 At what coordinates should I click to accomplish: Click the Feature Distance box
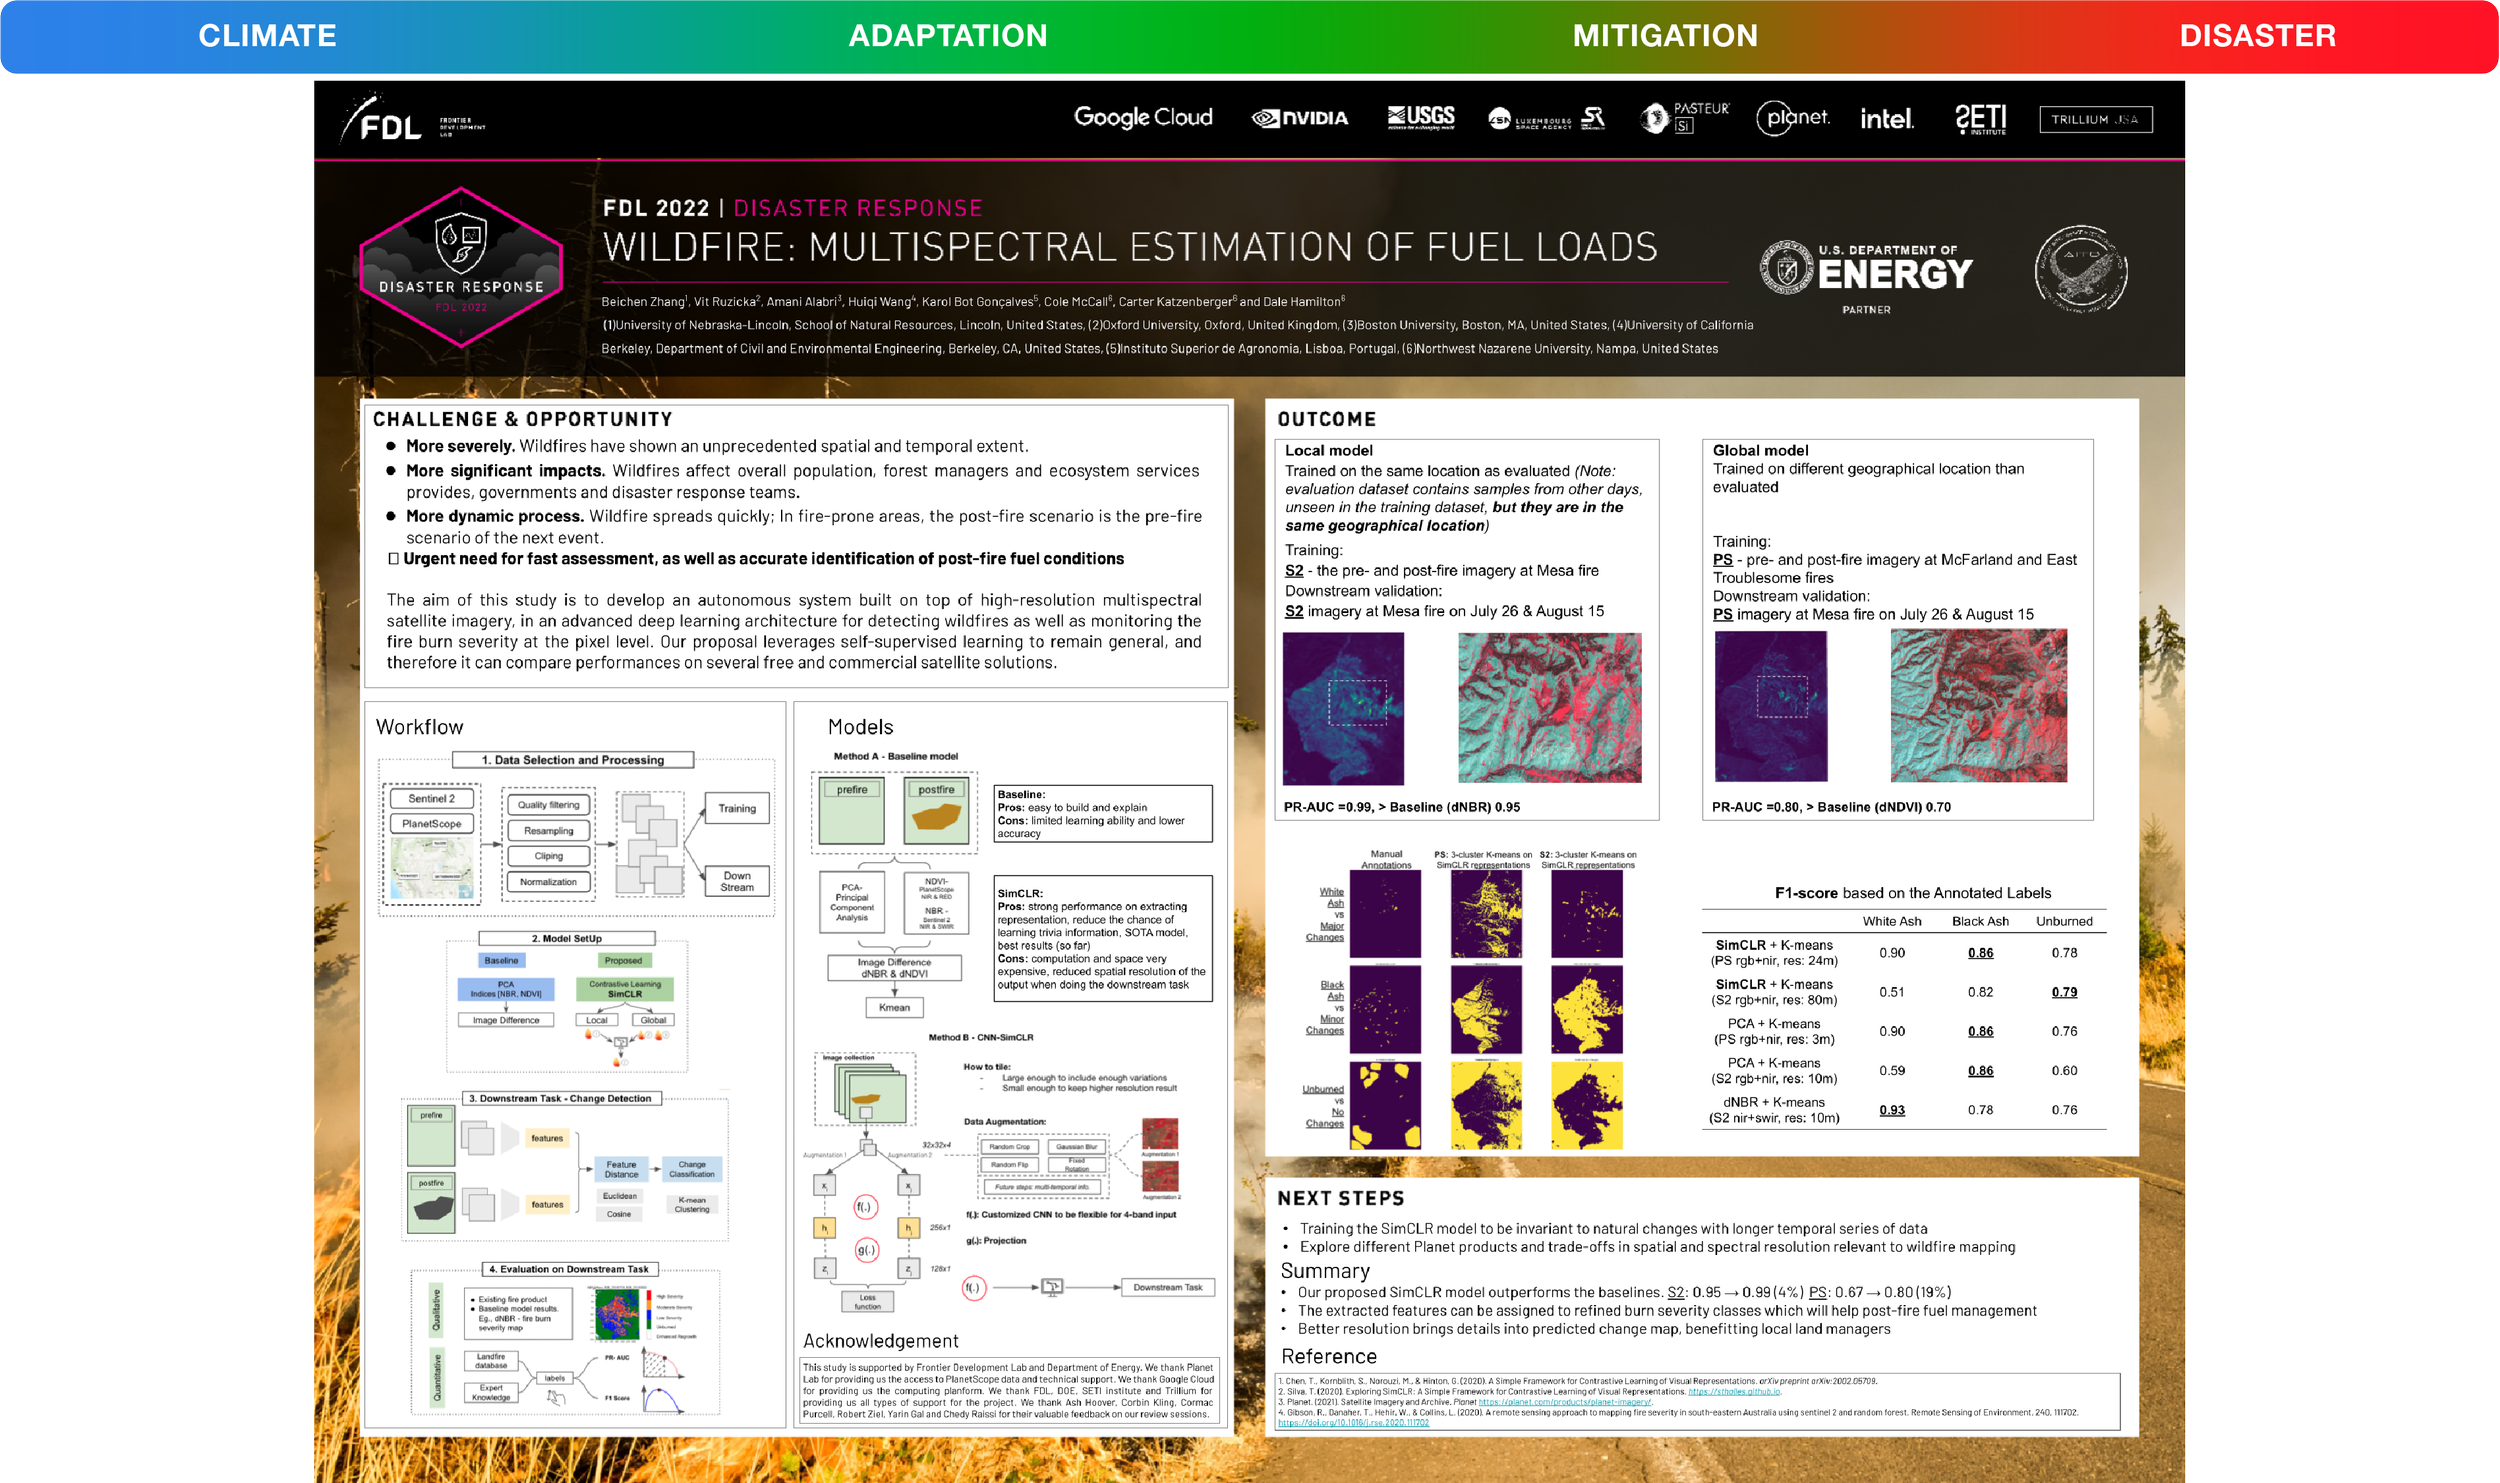tap(621, 1169)
